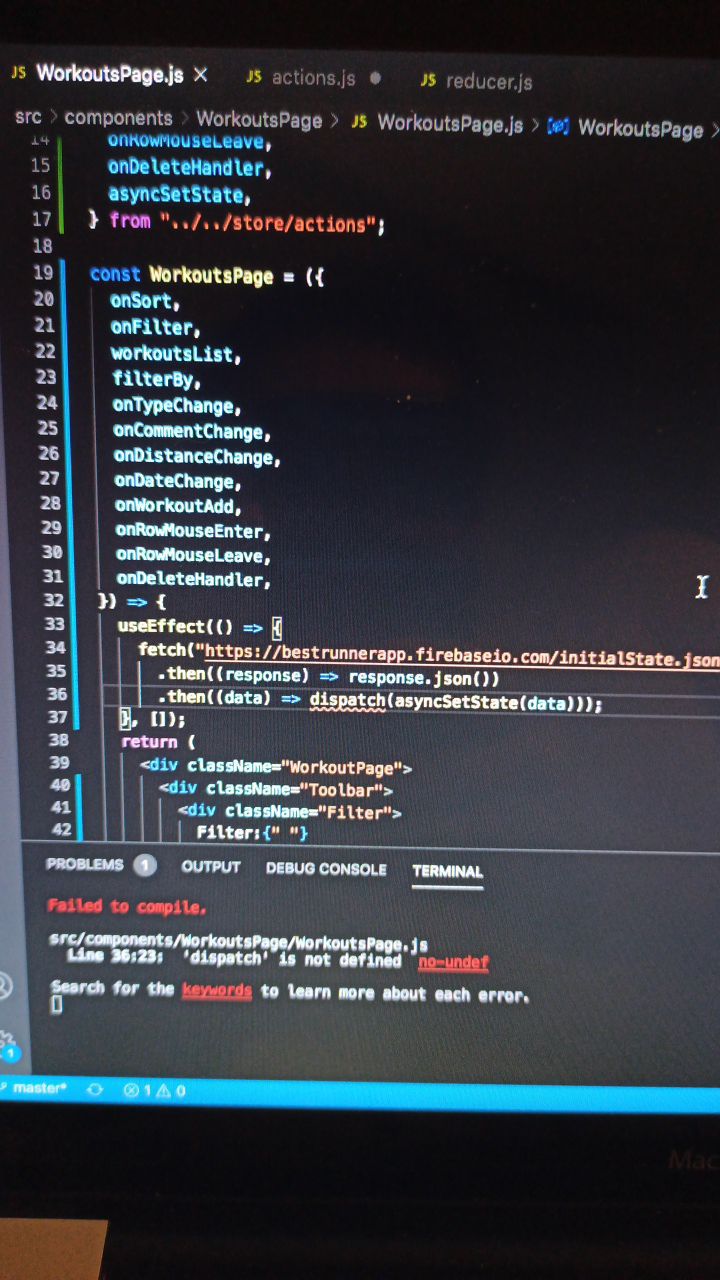Open the Accounts icon in the activity bar
The image size is (720, 1280).
click(5, 985)
